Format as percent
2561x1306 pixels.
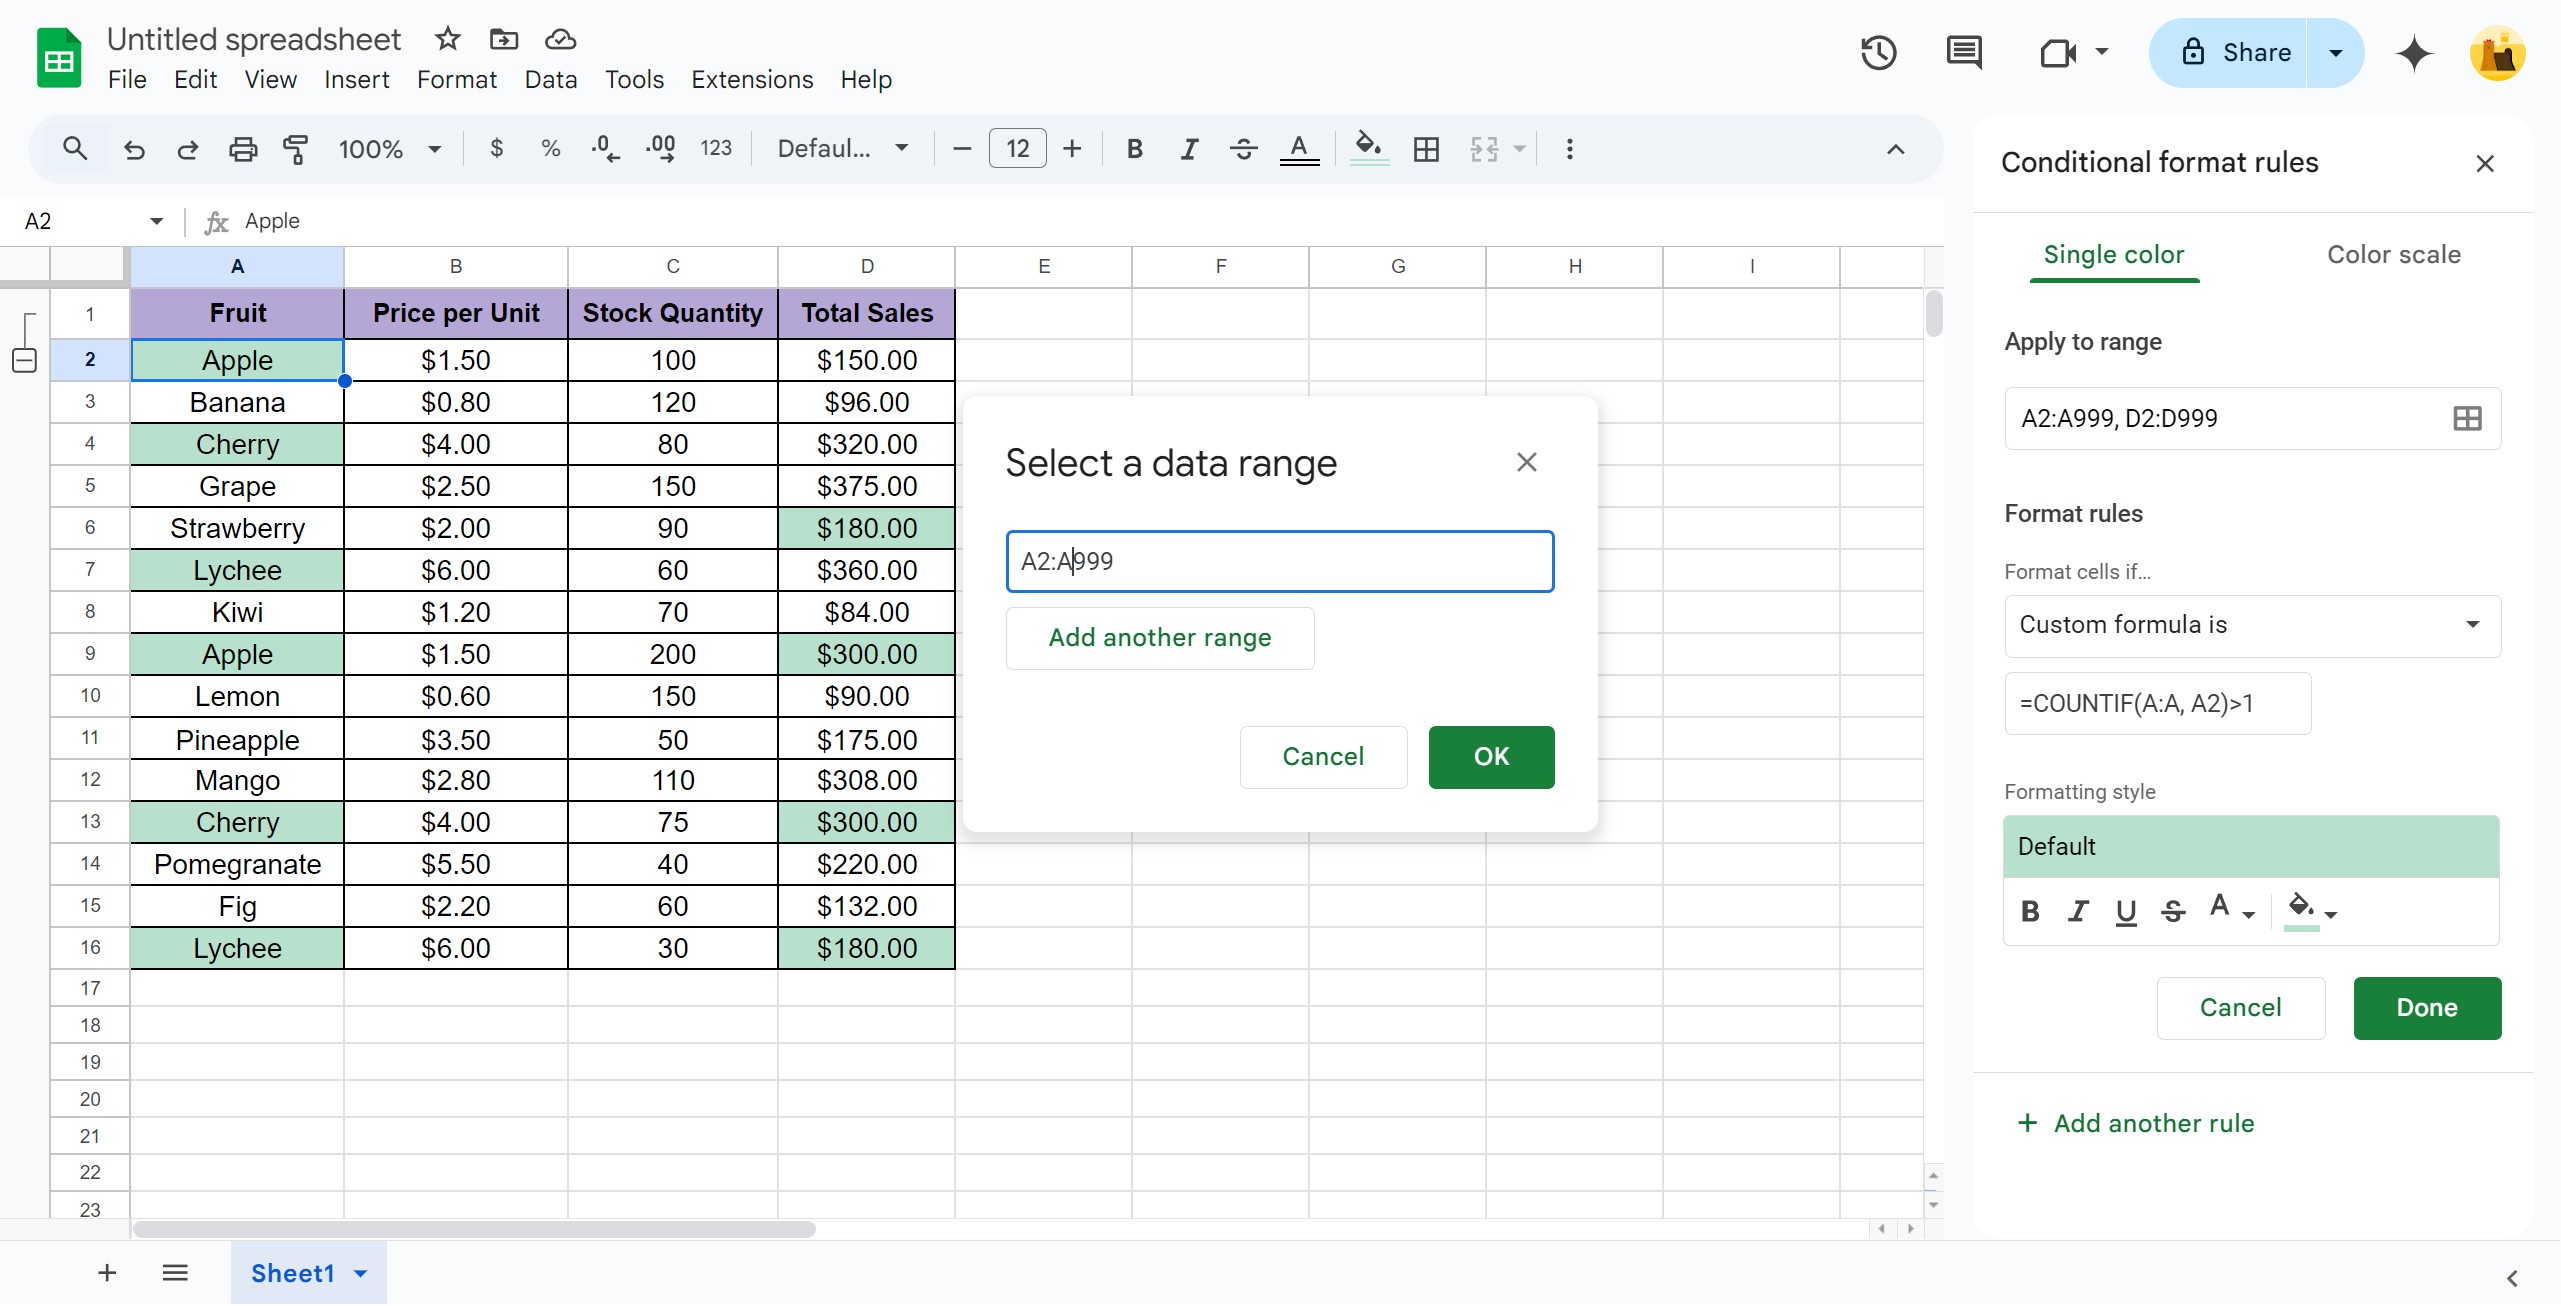tap(550, 149)
